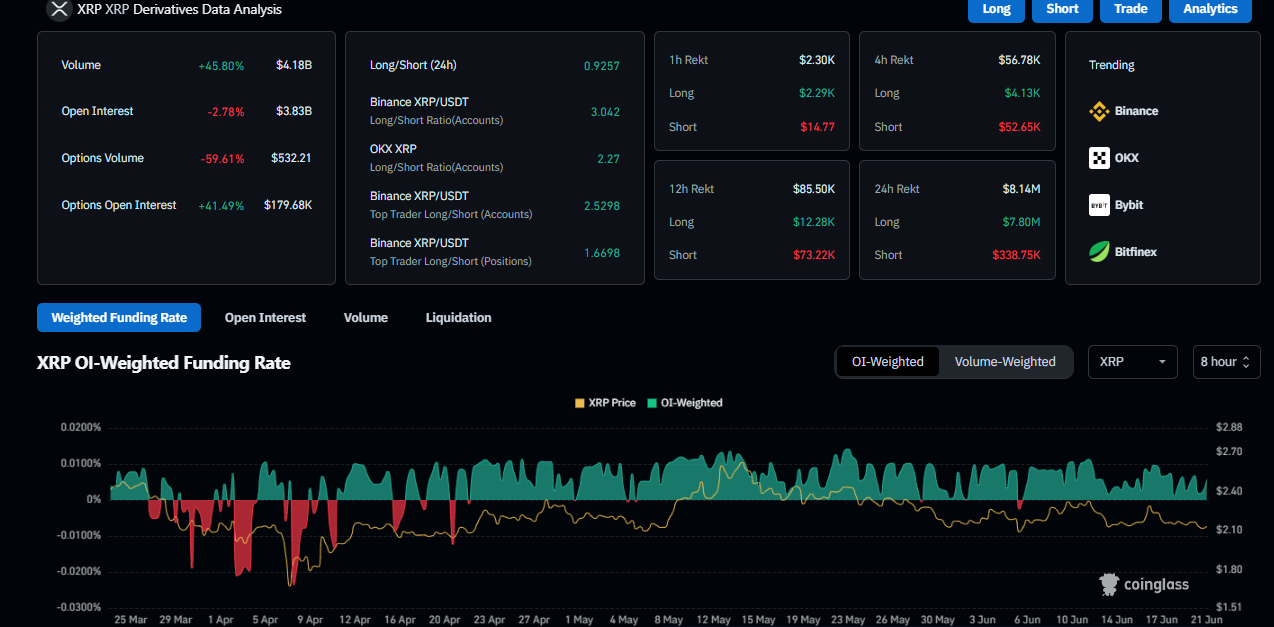Switch to the Liquidation tab

[x=458, y=318]
